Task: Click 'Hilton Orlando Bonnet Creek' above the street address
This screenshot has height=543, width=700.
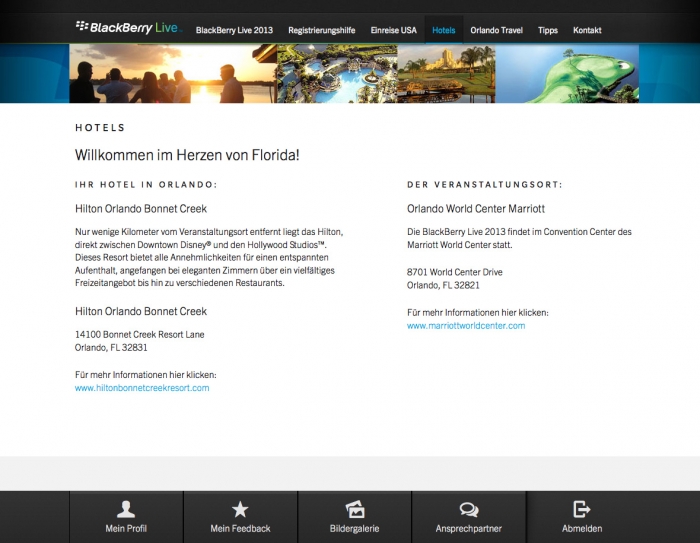Action: (x=141, y=311)
